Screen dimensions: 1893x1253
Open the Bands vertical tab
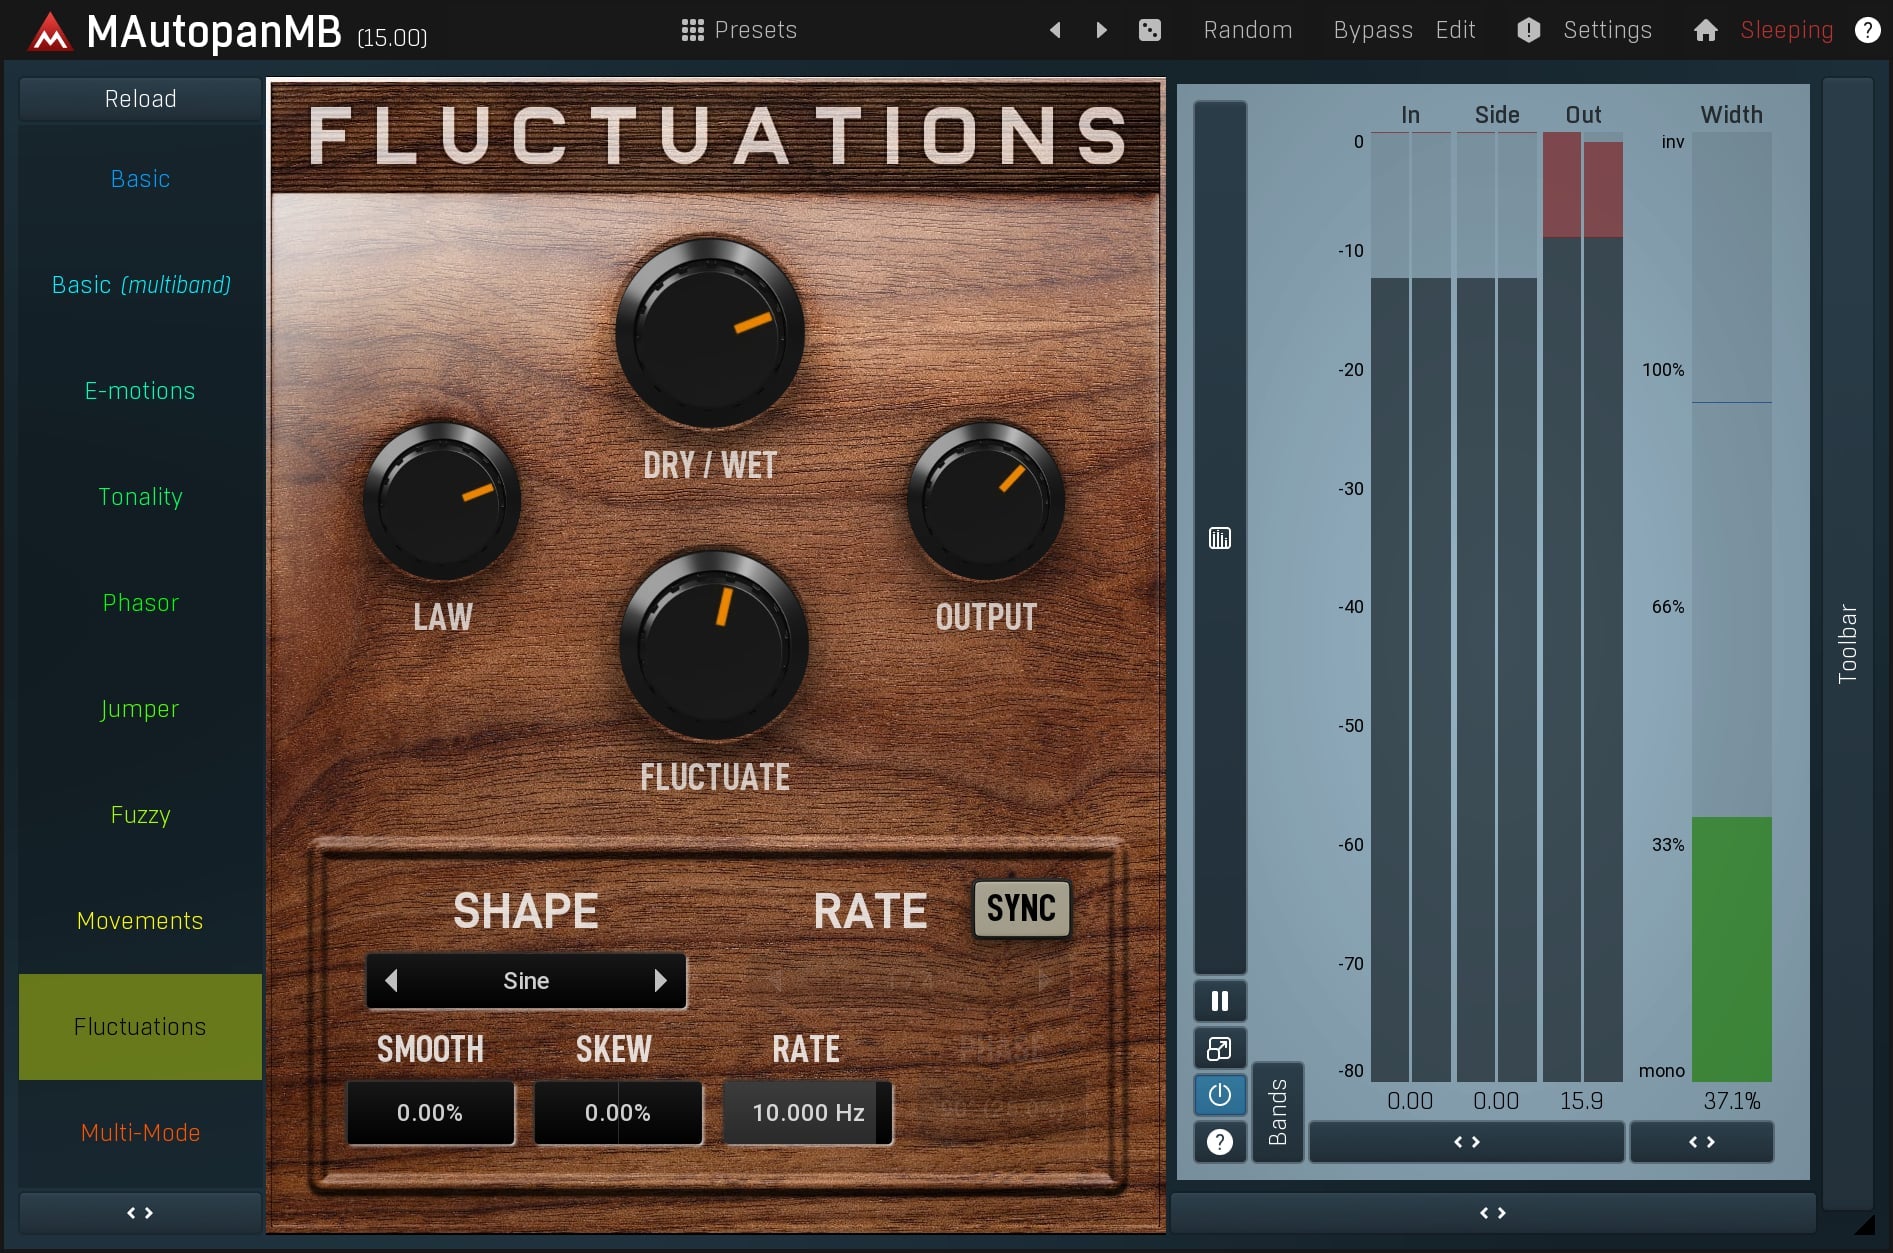[1278, 1112]
